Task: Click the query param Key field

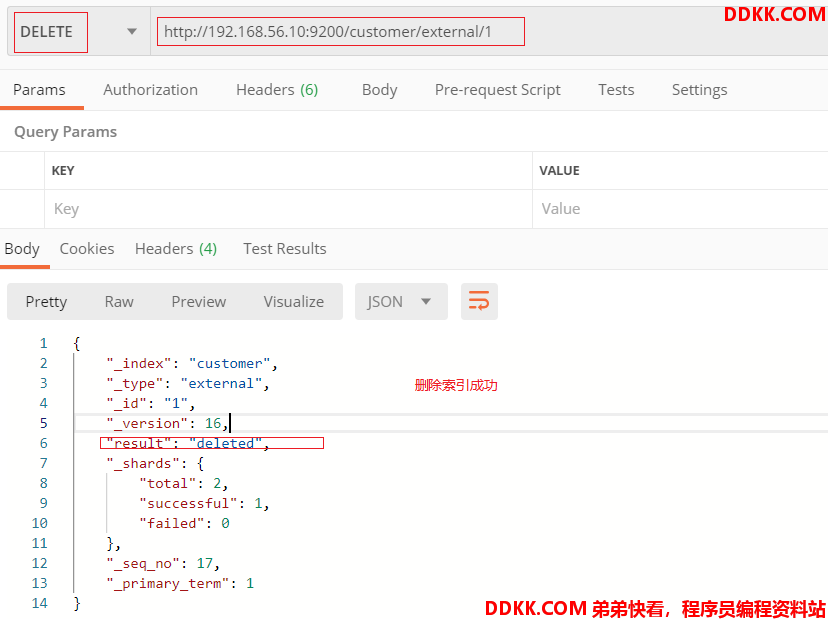Action: pos(288,209)
